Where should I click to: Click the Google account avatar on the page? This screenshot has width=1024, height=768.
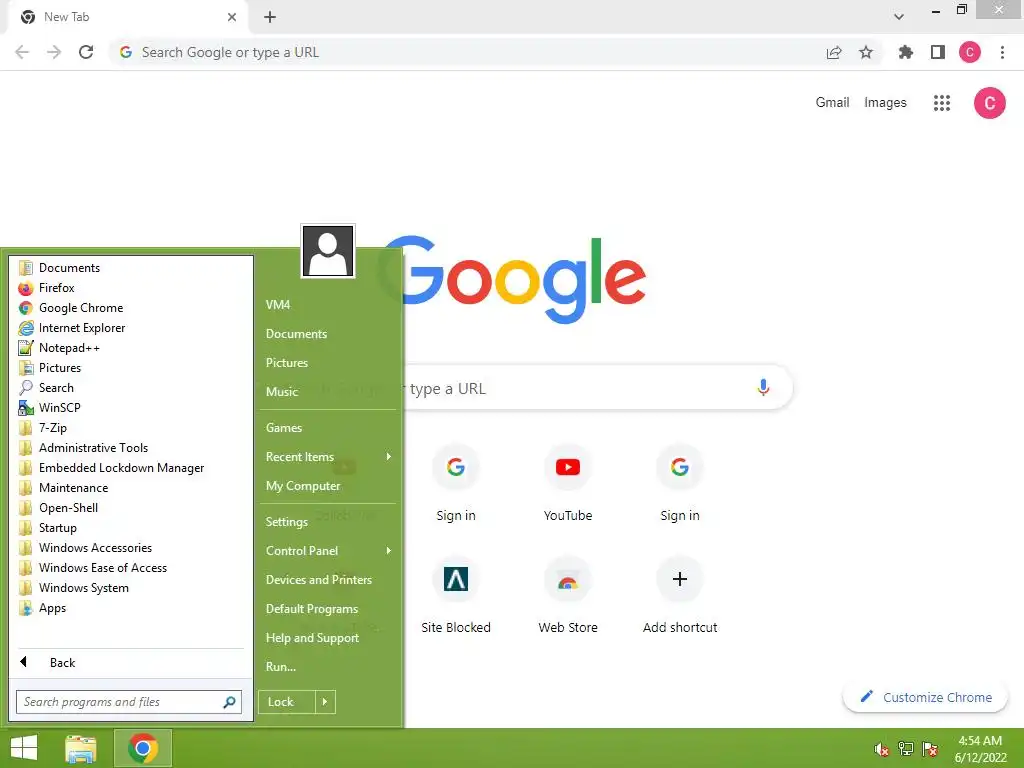pos(989,103)
